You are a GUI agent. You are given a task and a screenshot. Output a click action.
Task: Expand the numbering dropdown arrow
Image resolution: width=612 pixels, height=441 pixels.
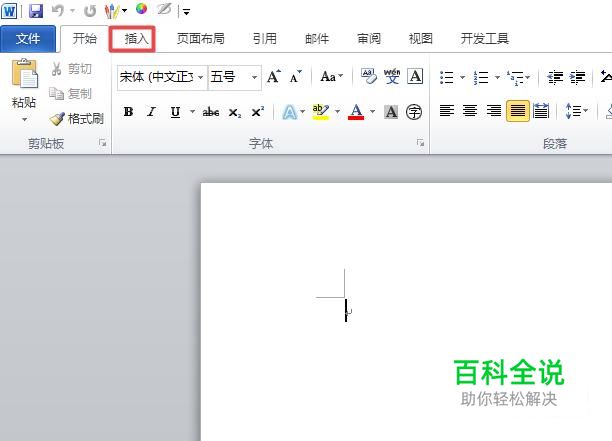497,77
